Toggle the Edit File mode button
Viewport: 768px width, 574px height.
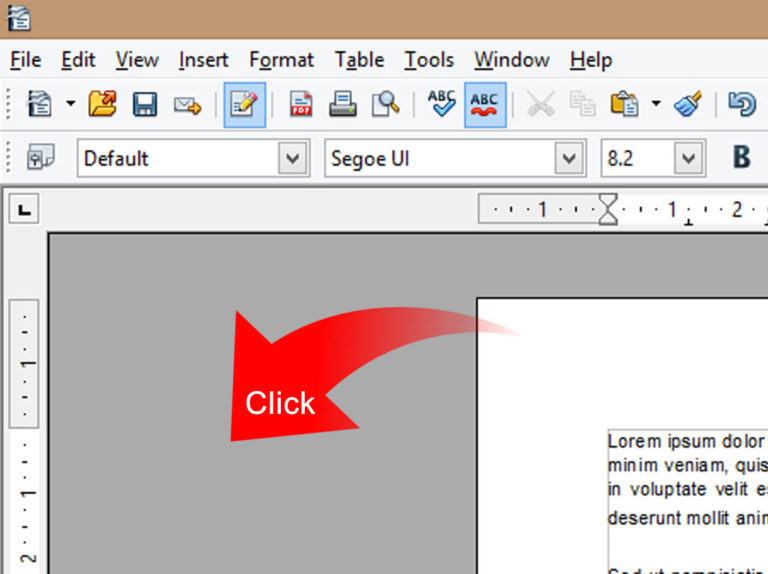(244, 105)
